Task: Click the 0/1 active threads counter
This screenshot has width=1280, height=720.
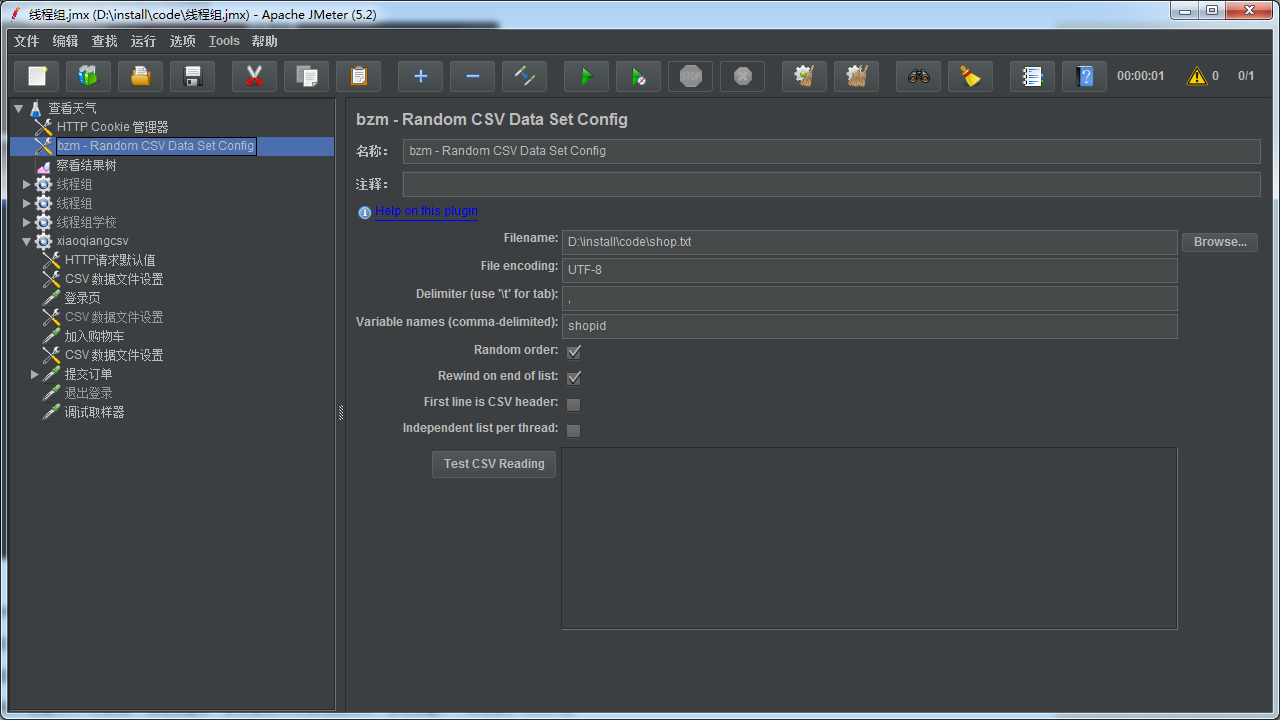Action: pyautogui.click(x=1246, y=76)
